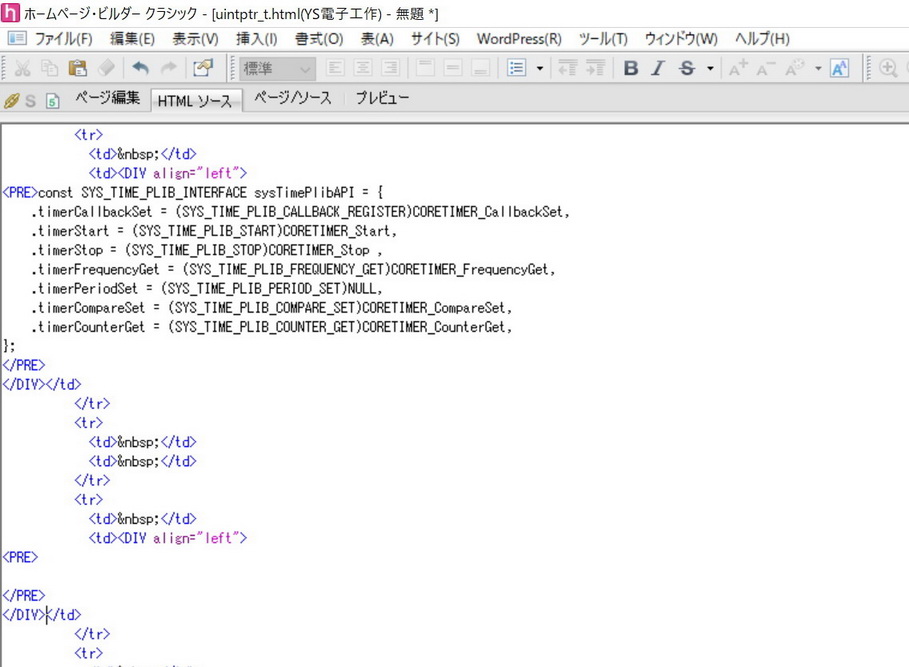This screenshot has width=909, height=667.
Task: Toggle strikethrough formatting
Action: click(687, 68)
